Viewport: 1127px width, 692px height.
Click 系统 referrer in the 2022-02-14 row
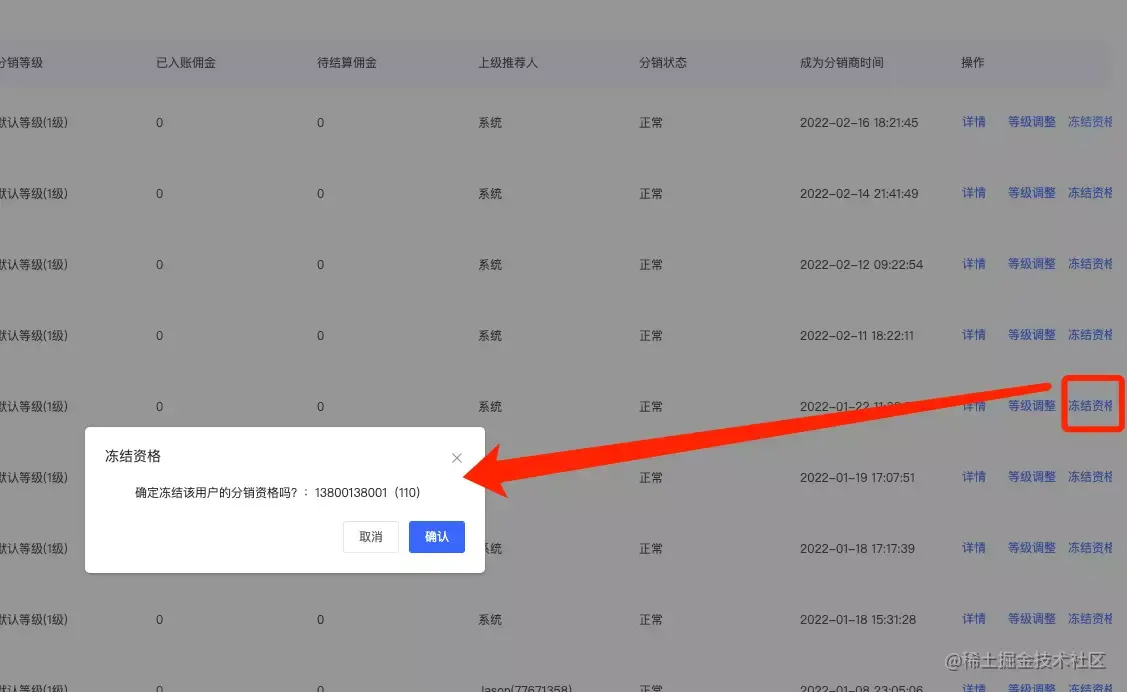(490, 194)
